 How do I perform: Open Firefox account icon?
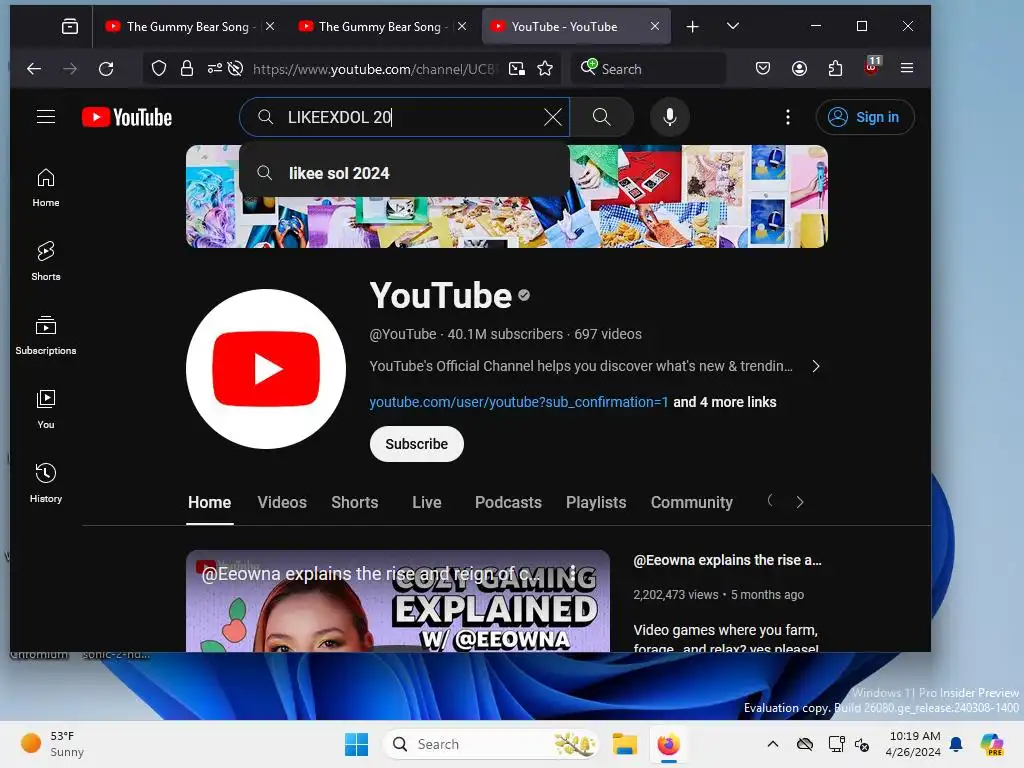pyautogui.click(x=799, y=68)
